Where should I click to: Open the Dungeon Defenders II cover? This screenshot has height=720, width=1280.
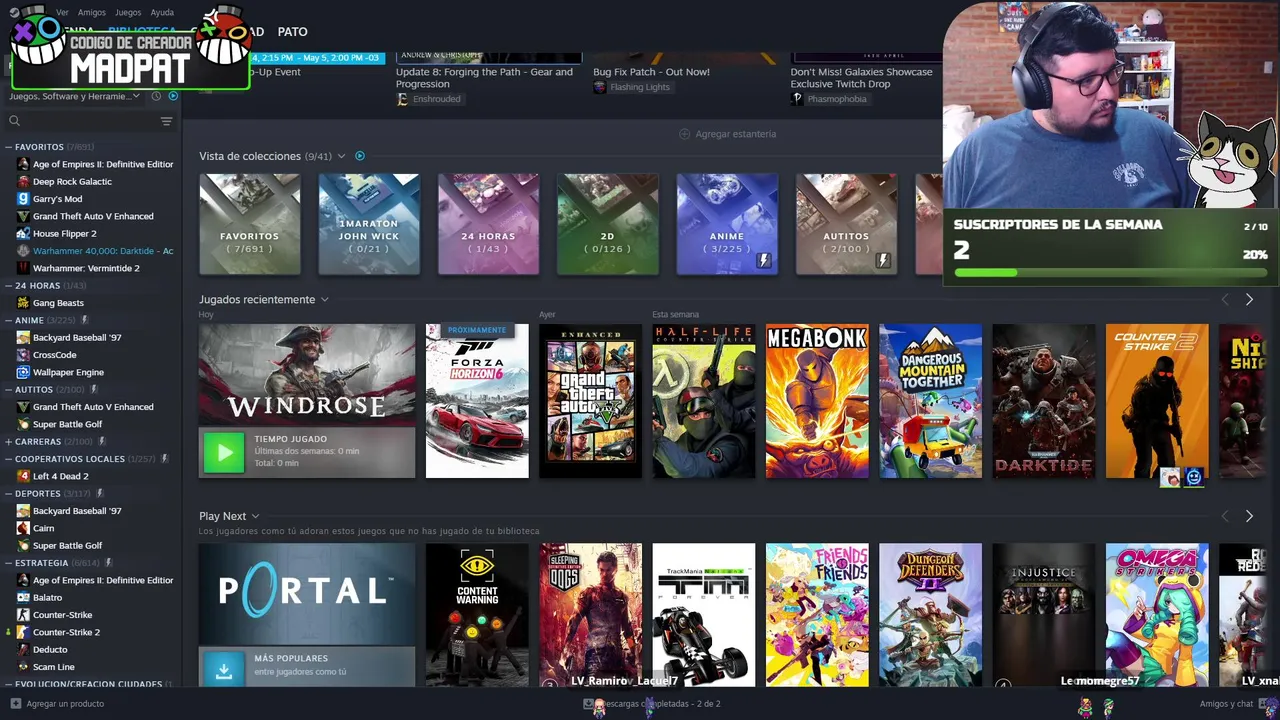coord(930,615)
